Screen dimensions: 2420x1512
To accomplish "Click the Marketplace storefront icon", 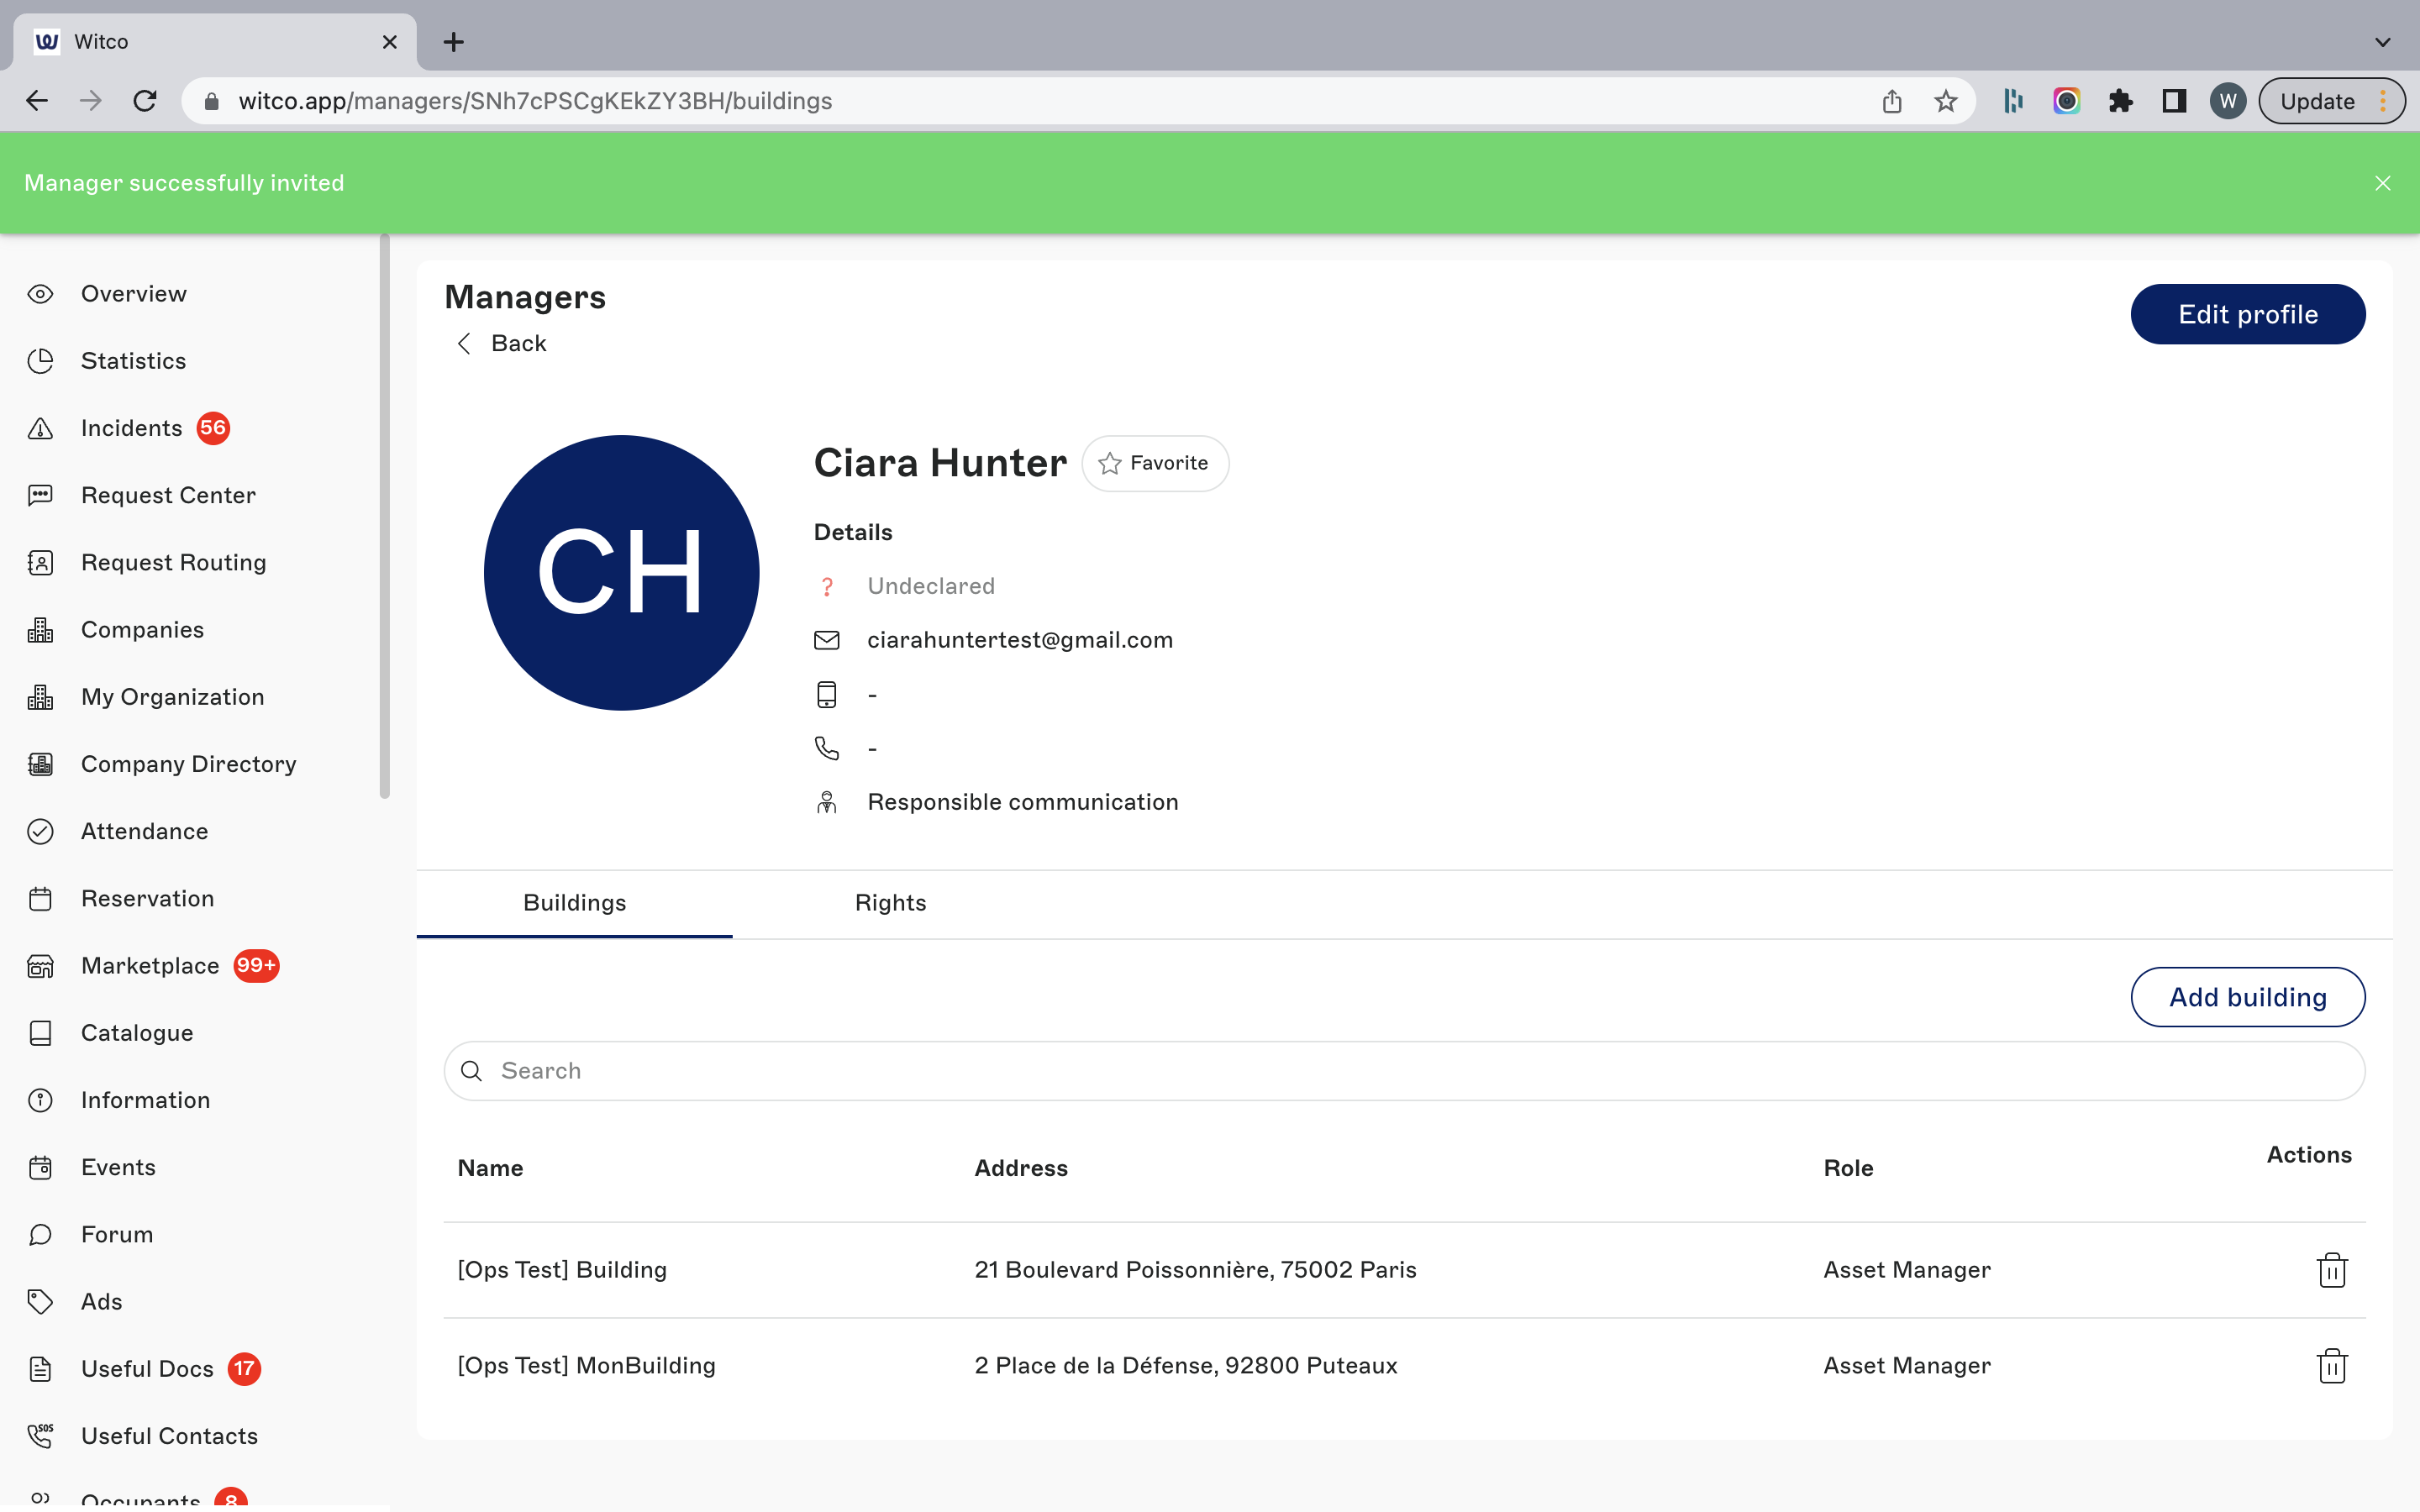I will [x=40, y=966].
